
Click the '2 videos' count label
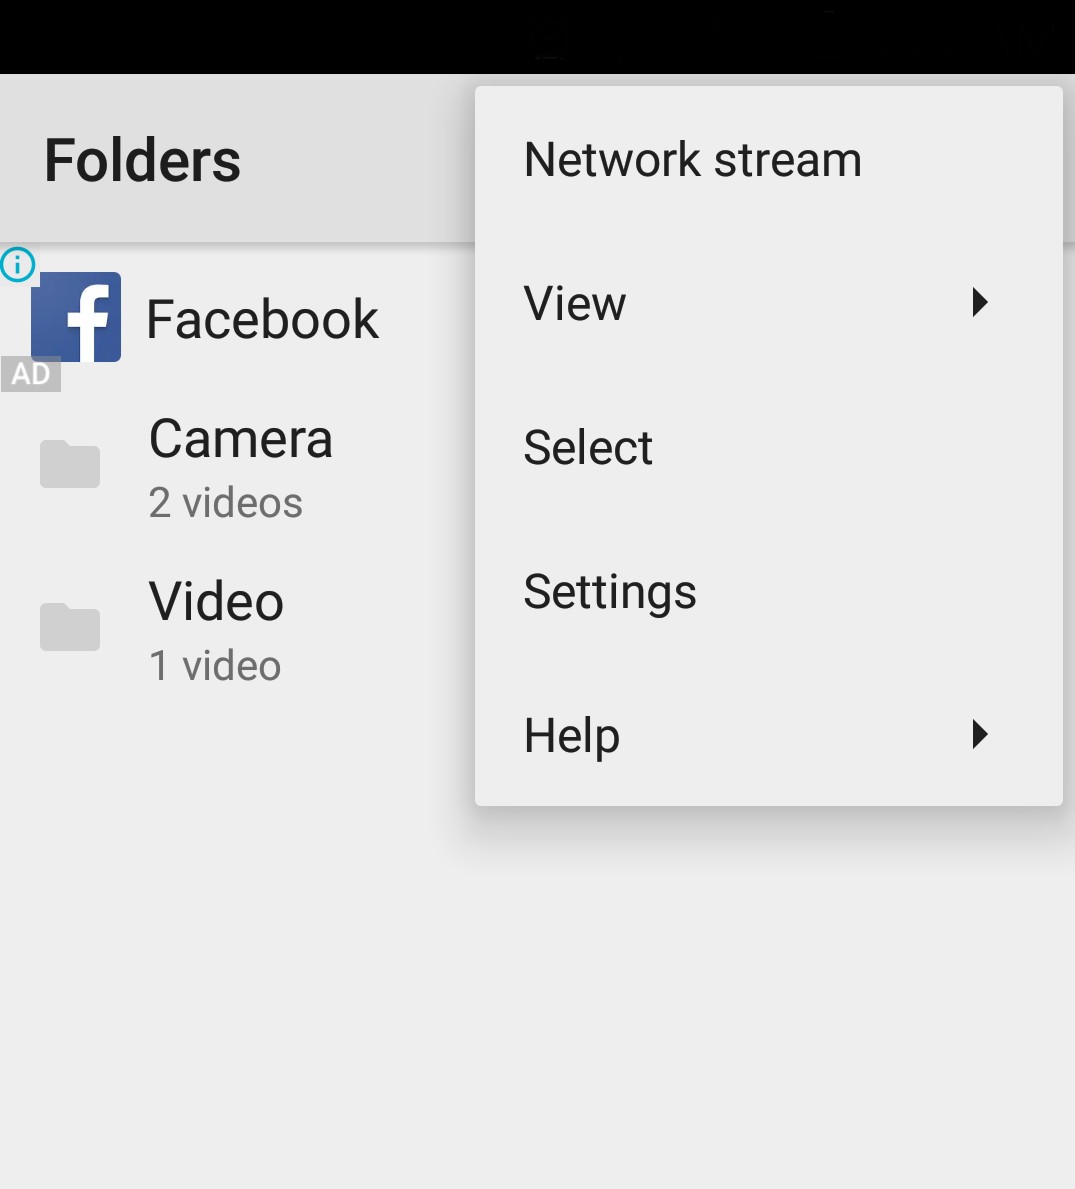pos(226,503)
